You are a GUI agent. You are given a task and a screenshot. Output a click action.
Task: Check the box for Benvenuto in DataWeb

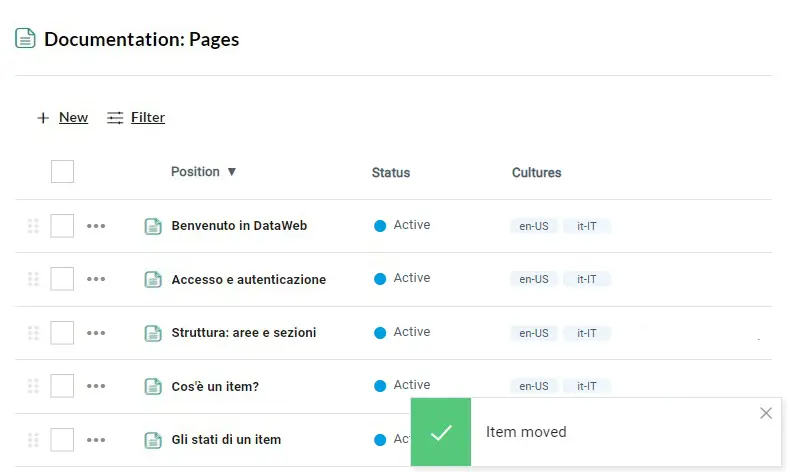[62, 226]
